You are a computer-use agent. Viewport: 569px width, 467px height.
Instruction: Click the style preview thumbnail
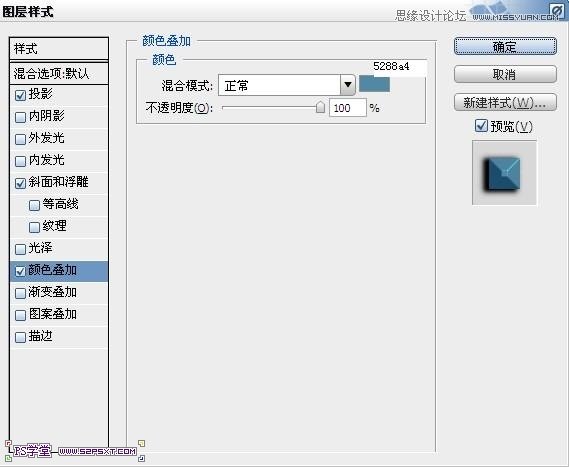[504, 173]
